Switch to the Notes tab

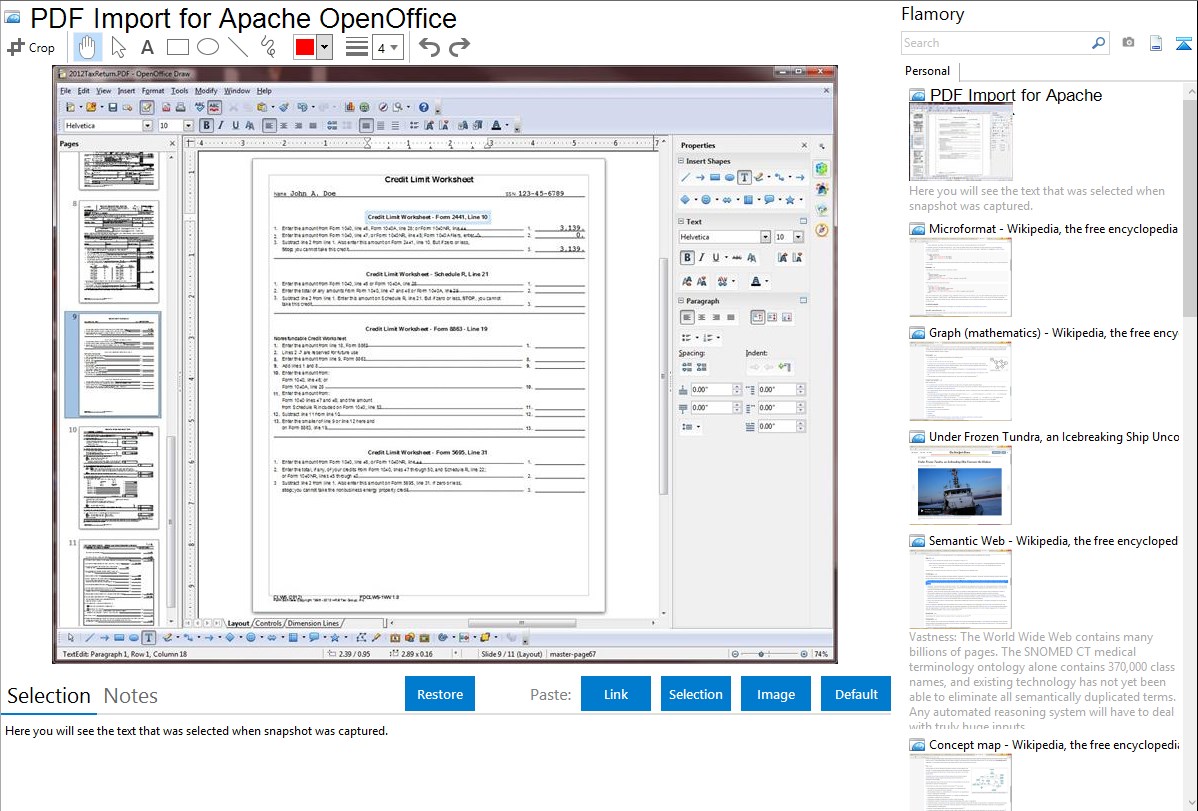pos(131,696)
